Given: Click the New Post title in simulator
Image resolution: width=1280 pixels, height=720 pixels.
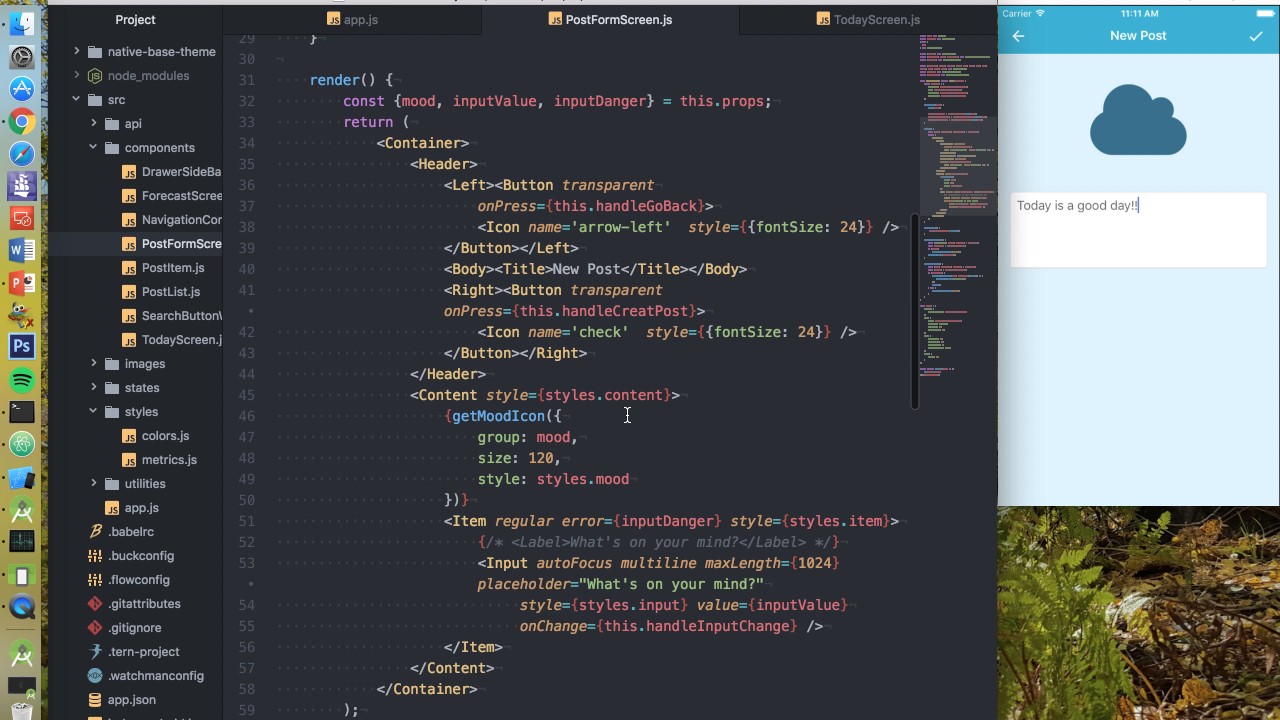Looking at the screenshot, I should tap(1138, 36).
